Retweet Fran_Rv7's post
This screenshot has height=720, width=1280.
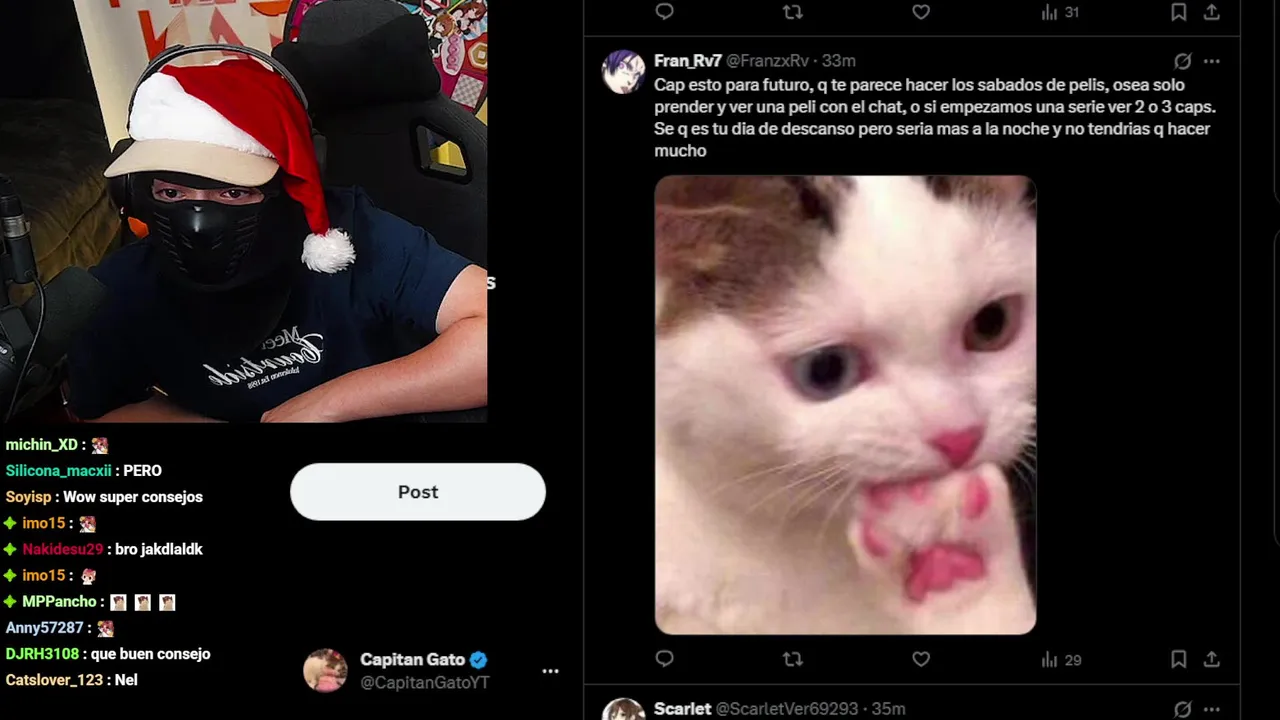click(792, 659)
